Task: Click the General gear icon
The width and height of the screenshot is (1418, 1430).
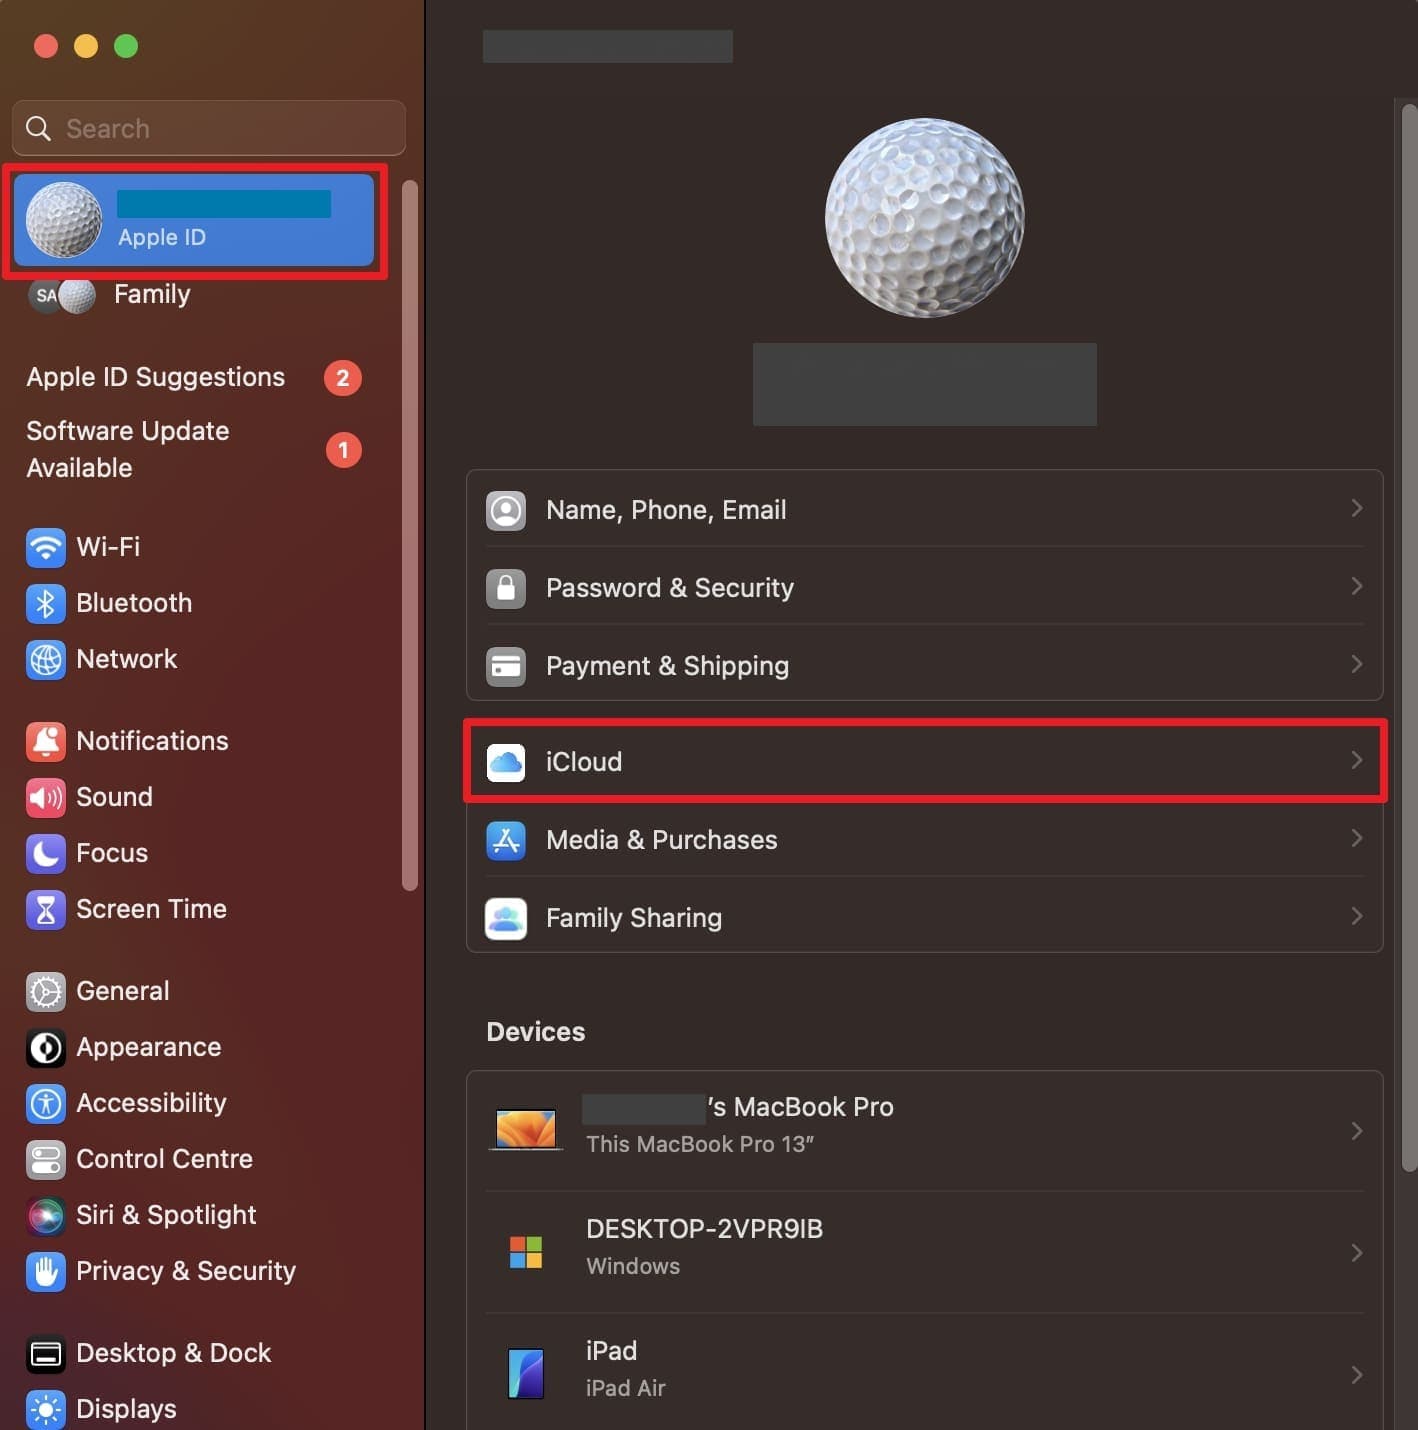Action: pos(46,991)
